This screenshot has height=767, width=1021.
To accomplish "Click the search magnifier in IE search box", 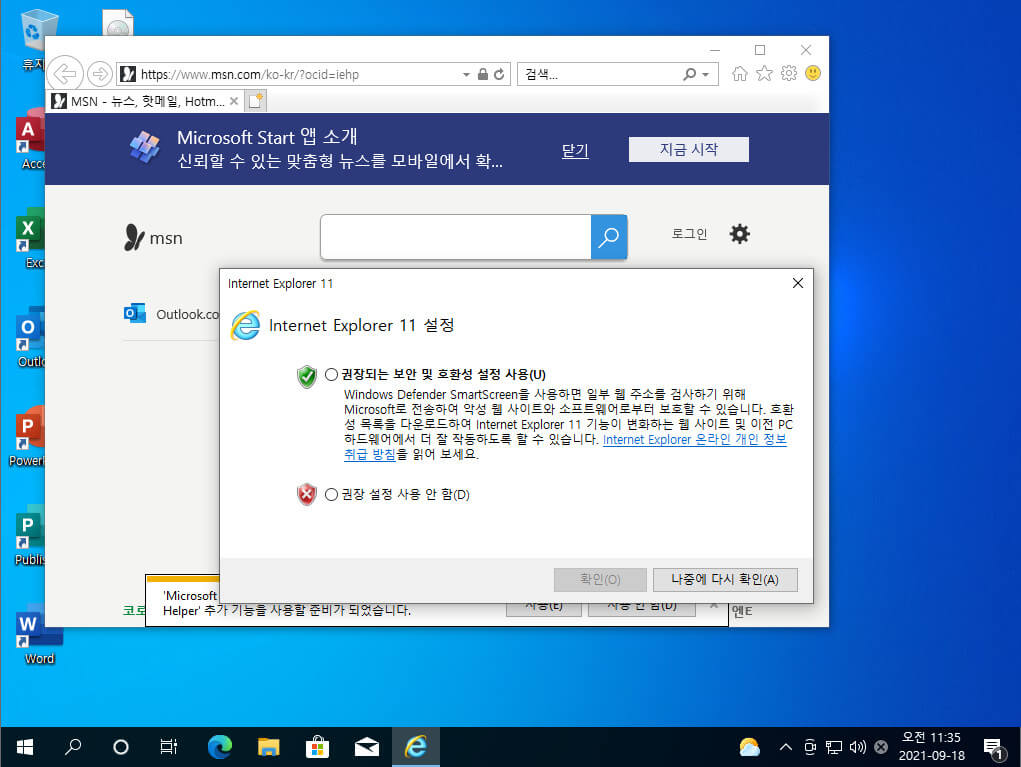I will [x=690, y=74].
